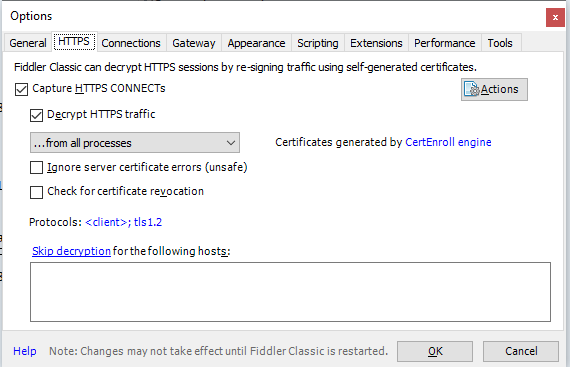Switch to the General tab
The image size is (570, 367).
click(28, 43)
